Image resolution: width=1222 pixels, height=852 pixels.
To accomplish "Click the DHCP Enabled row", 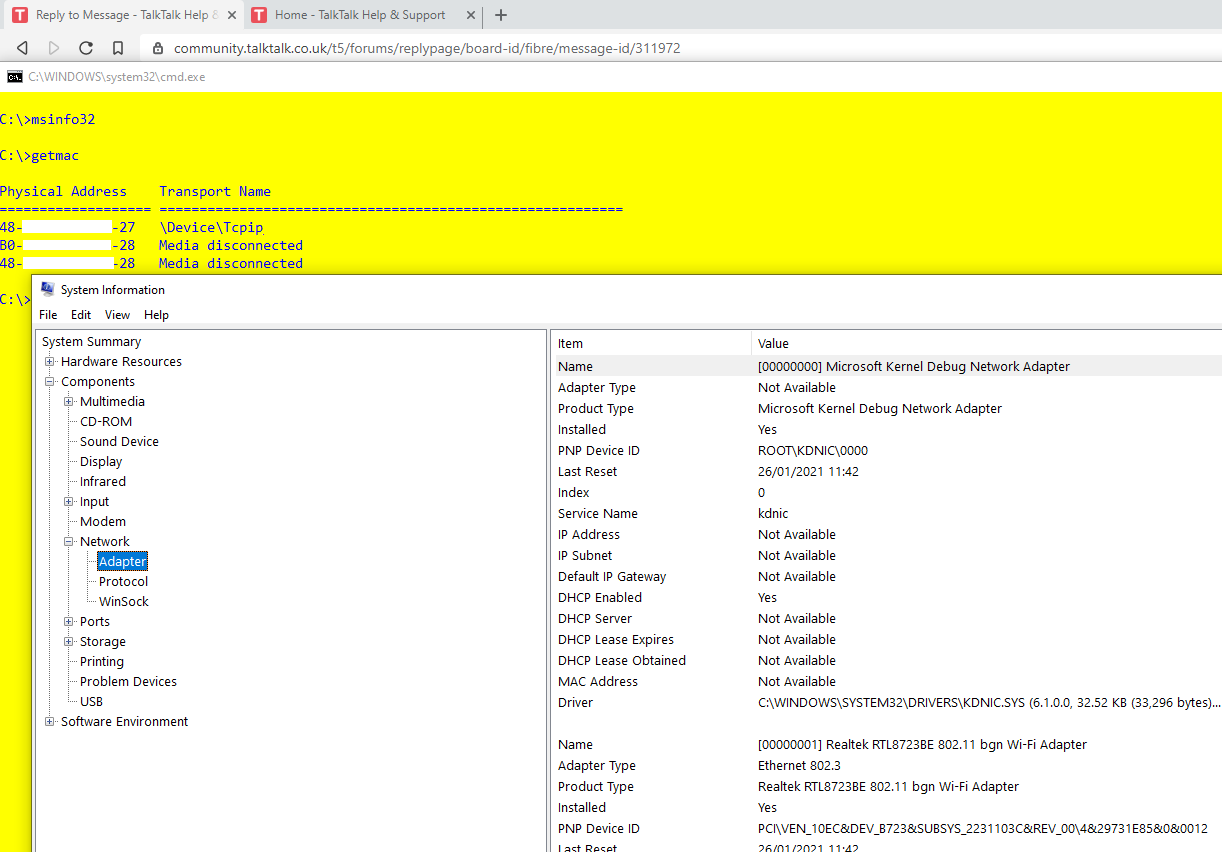I will click(x=887, y=598).
